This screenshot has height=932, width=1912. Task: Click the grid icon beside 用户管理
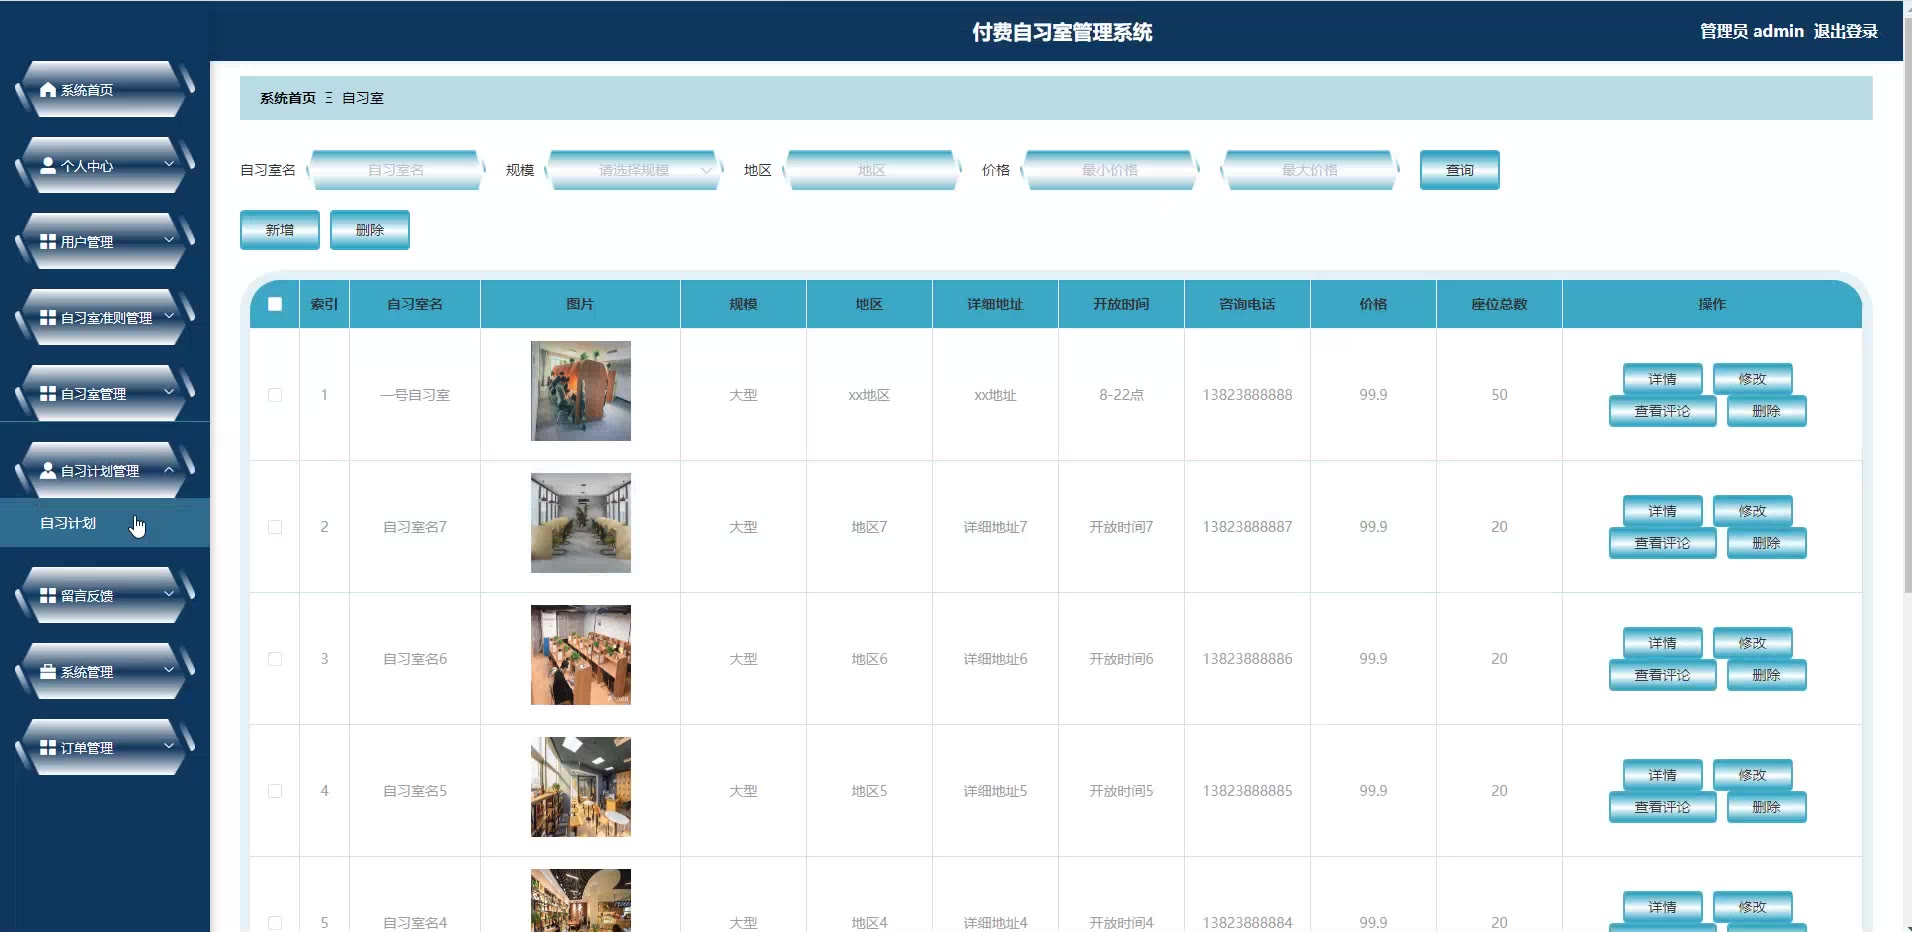pyautogui.click(x=48, y=242)
